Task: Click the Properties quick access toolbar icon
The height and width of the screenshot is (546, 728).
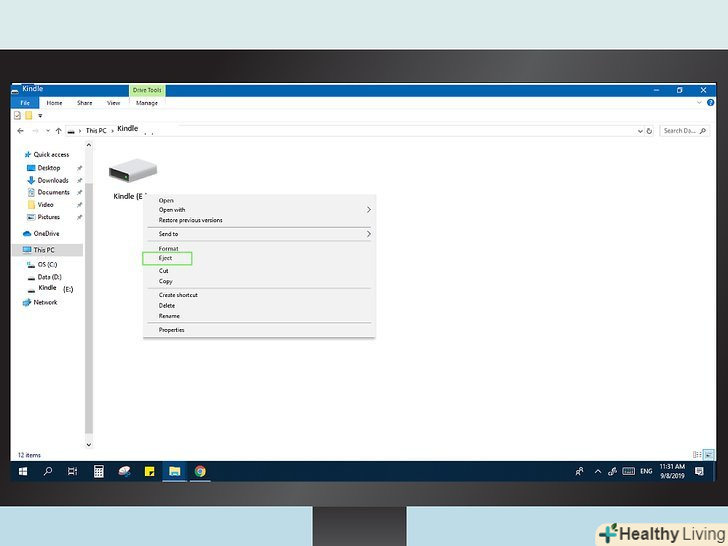Action: (x=17, y=115)
